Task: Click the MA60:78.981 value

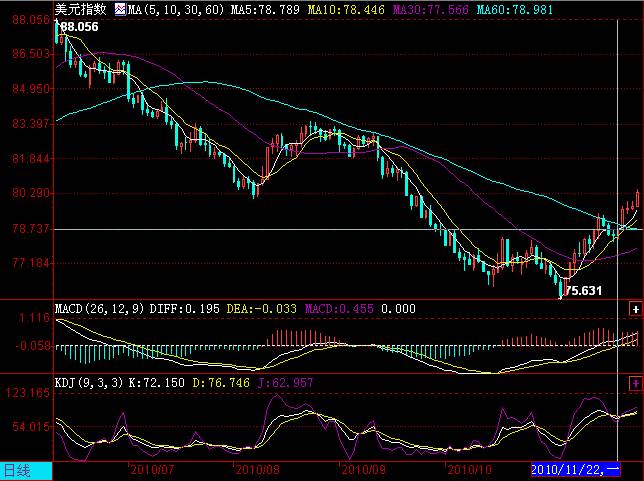Action: [x=515, y=9]
